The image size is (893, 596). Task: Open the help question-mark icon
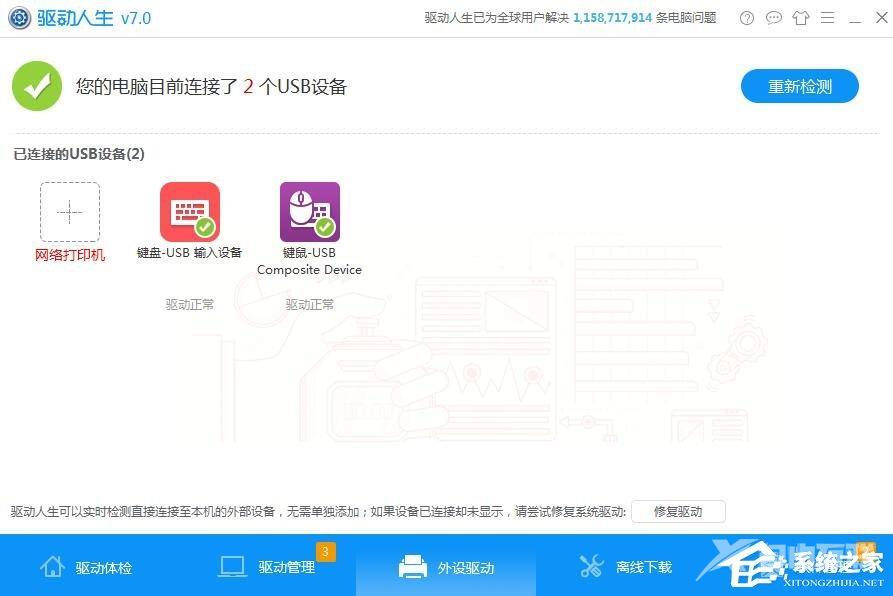(746, 17)
